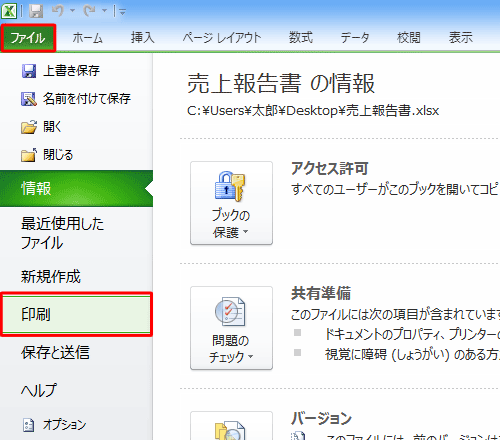
Task: Click the lock and key icon
Action: pos(230,186)
